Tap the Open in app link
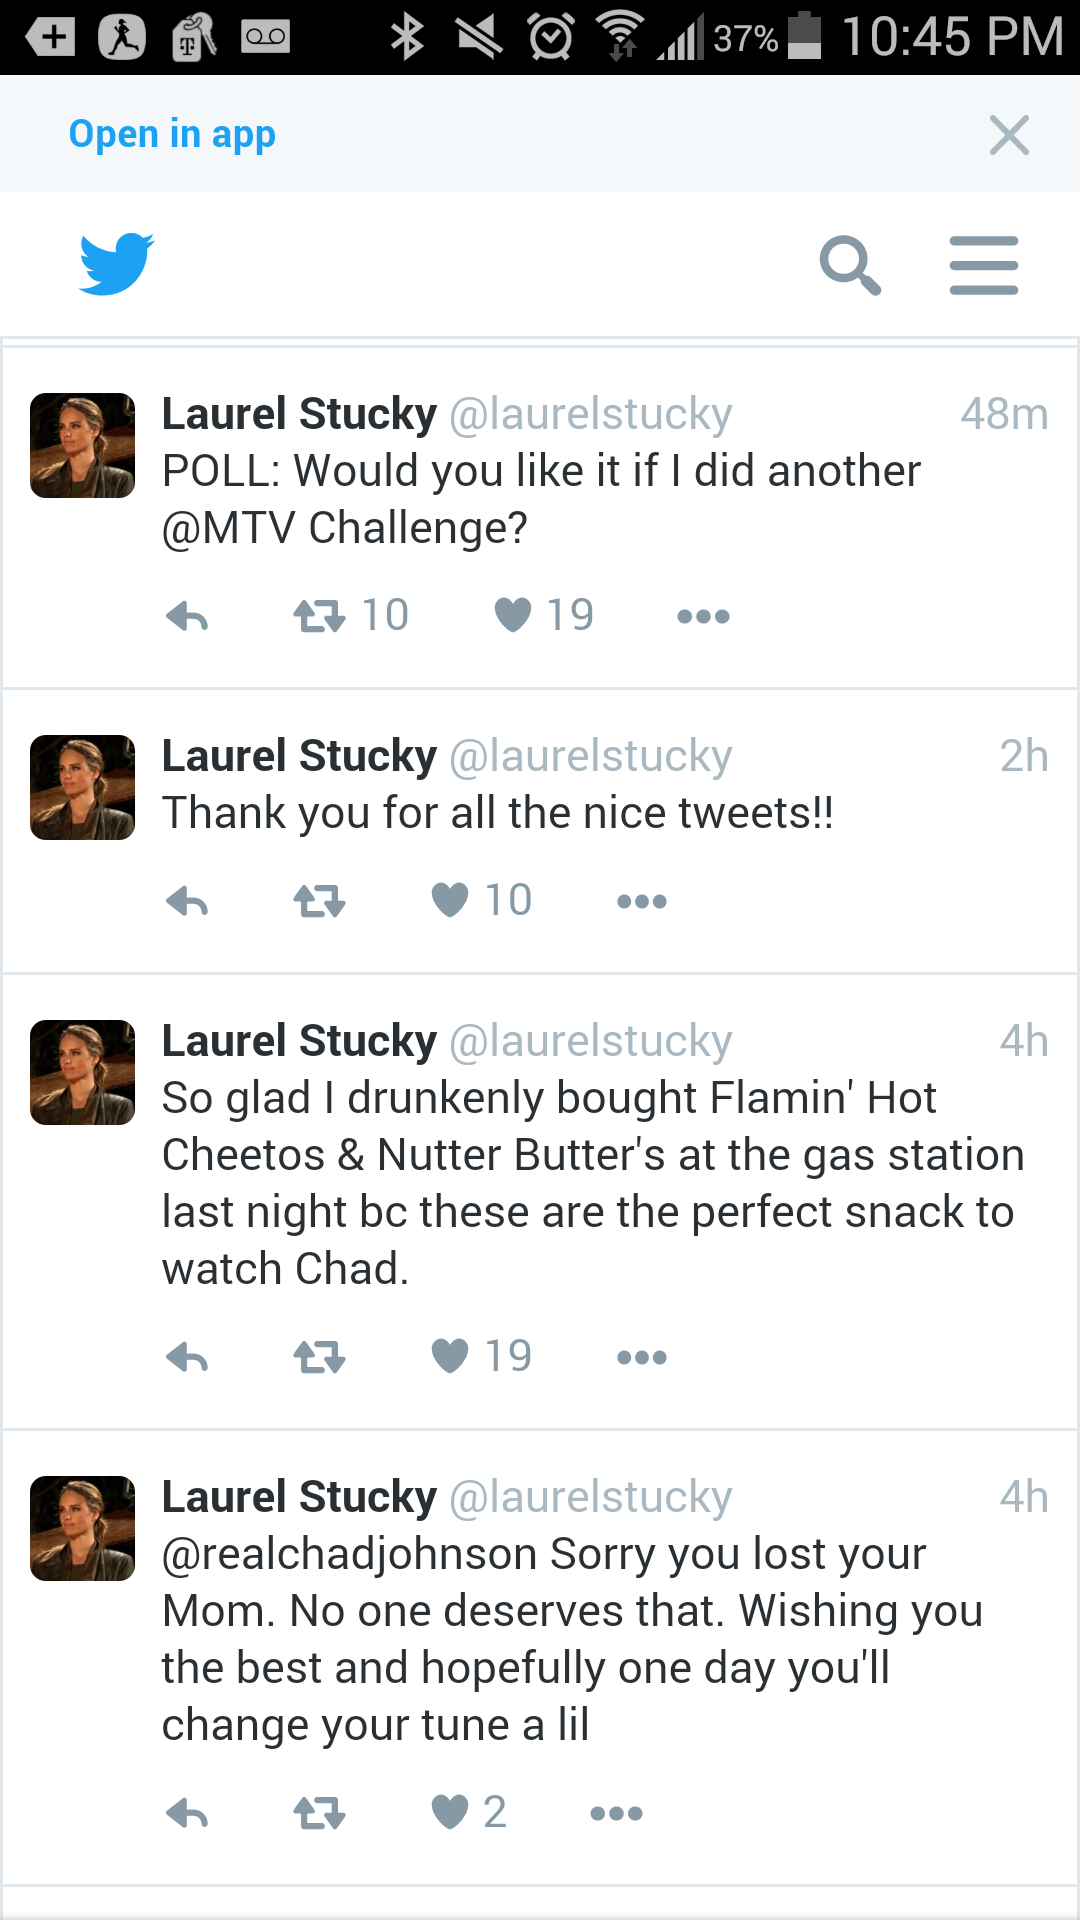This screenshot has width=1080, height=1920. pos(172,134)
